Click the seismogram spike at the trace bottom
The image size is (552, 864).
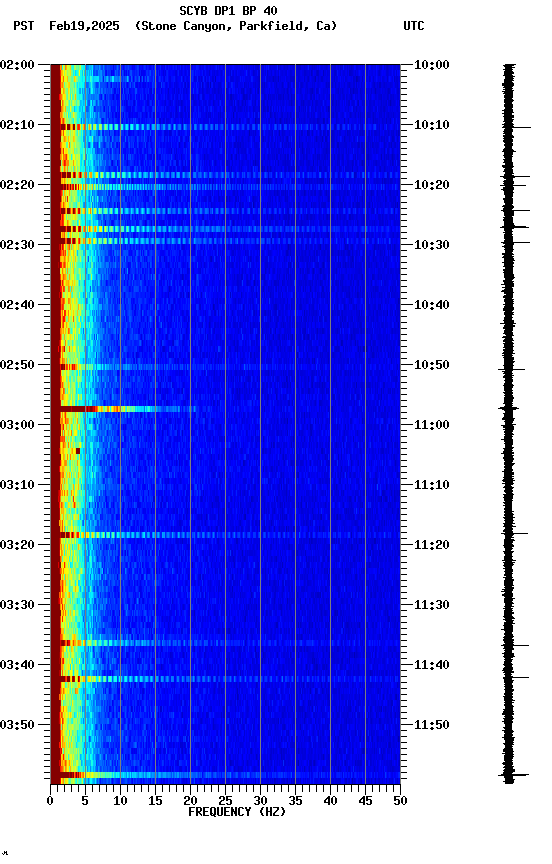(513, 776)
